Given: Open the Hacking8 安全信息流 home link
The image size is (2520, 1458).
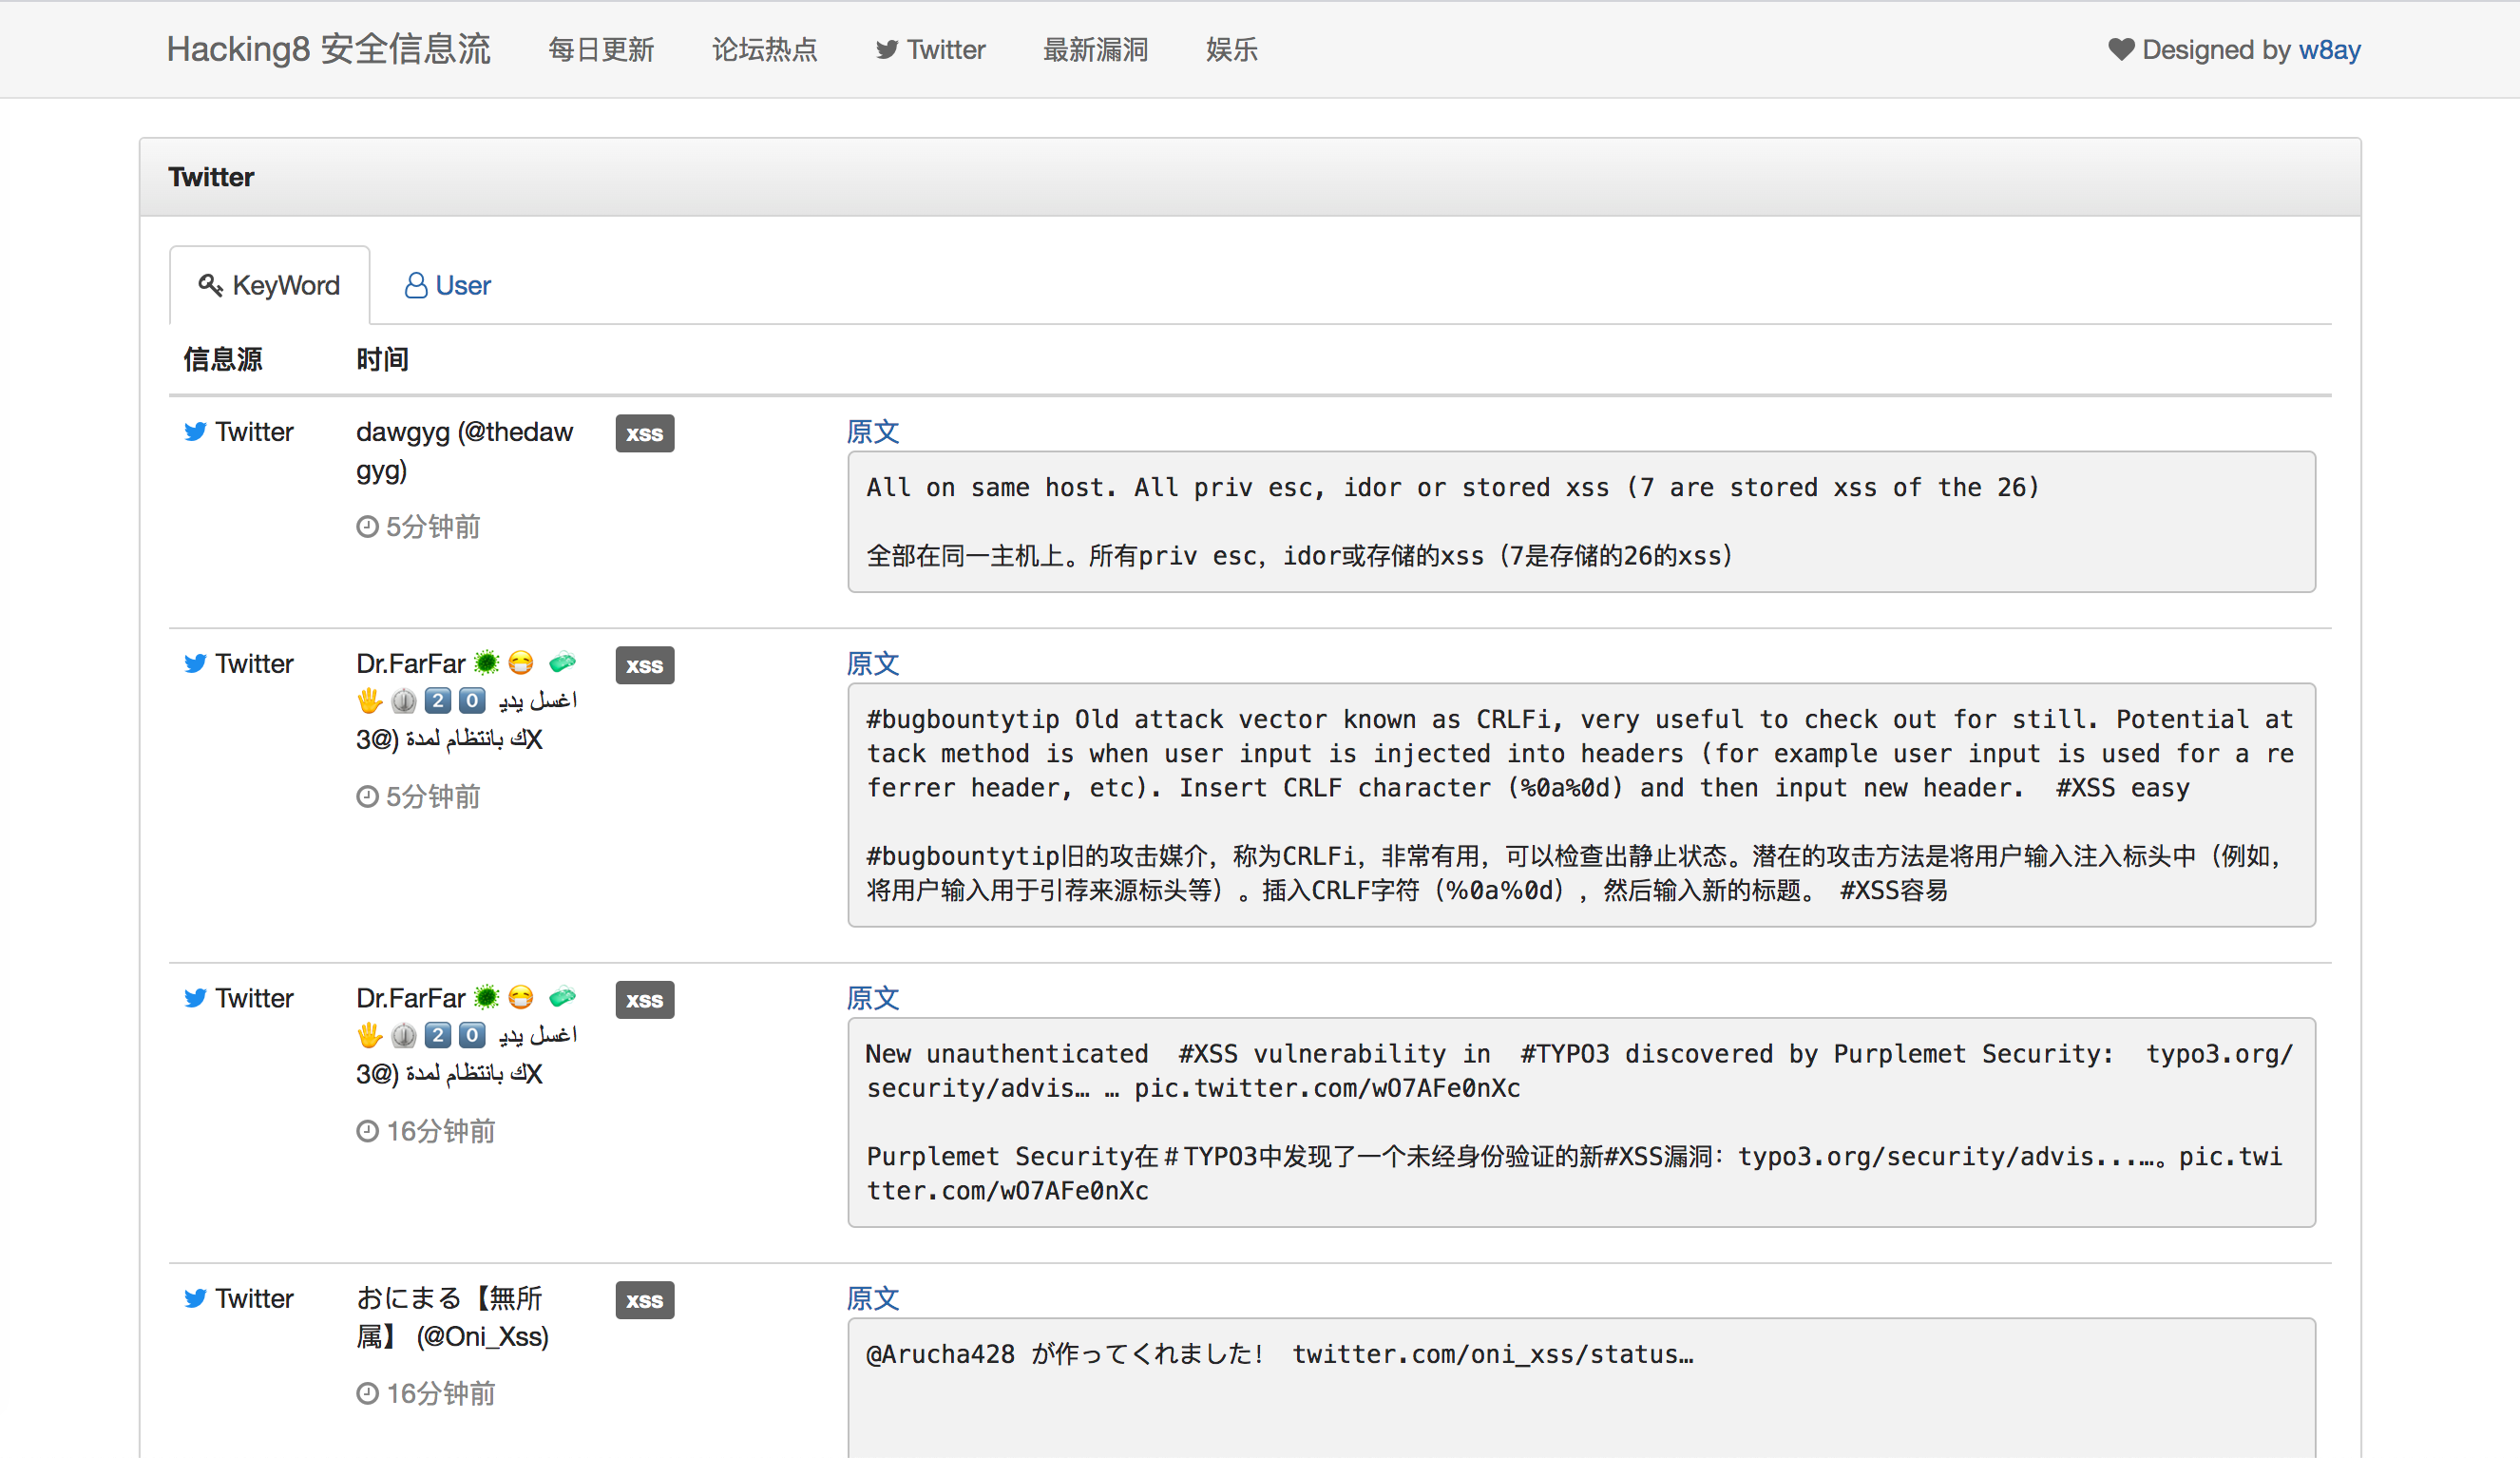Looking at the screenshot, I should click(x=328, y=49).
